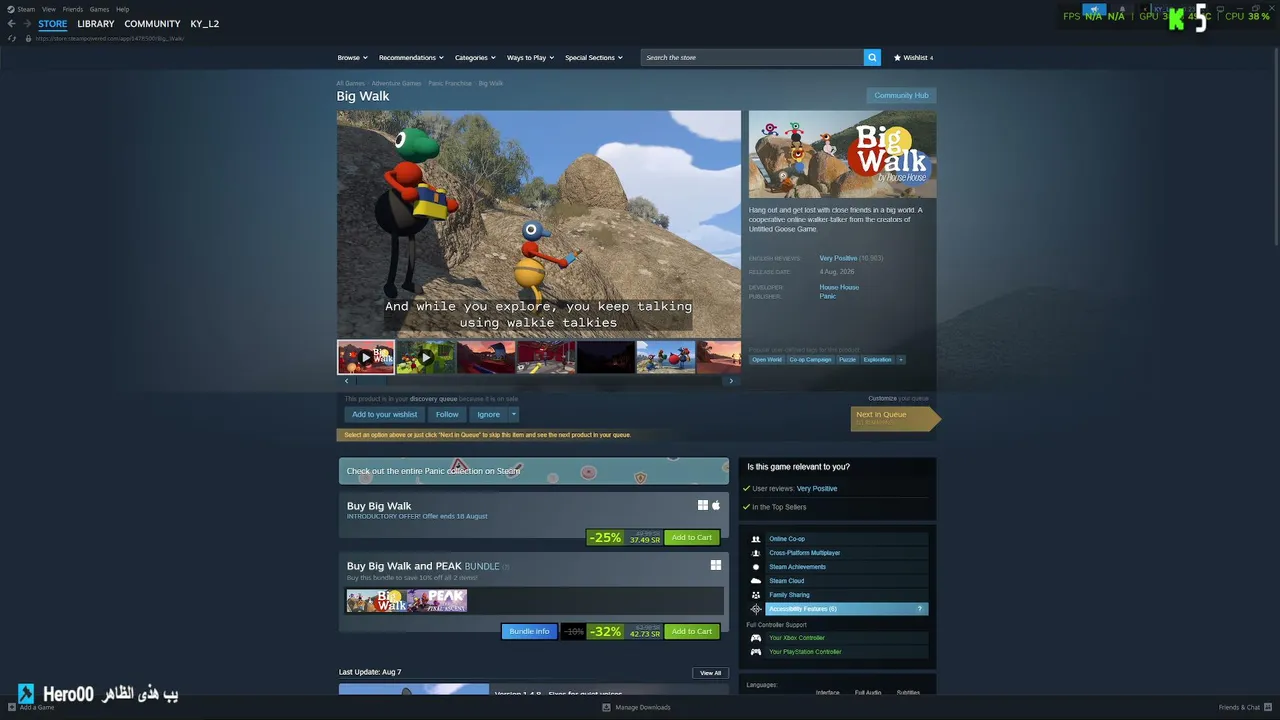Click the Xbox controller icon
Image resolution: width=1280 pixels, height=720 pixels.
click(x=756, y=638)
